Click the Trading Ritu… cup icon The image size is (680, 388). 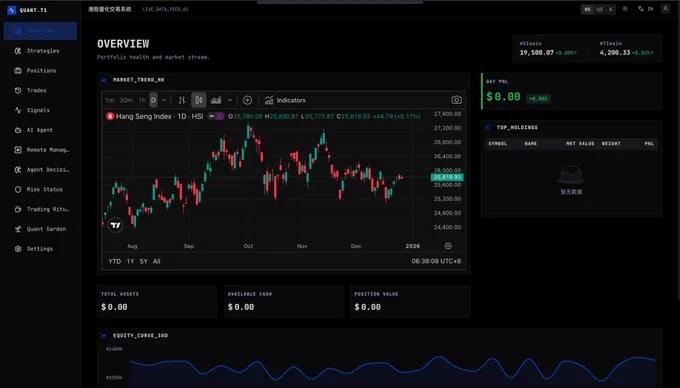(x=18, y=209)
